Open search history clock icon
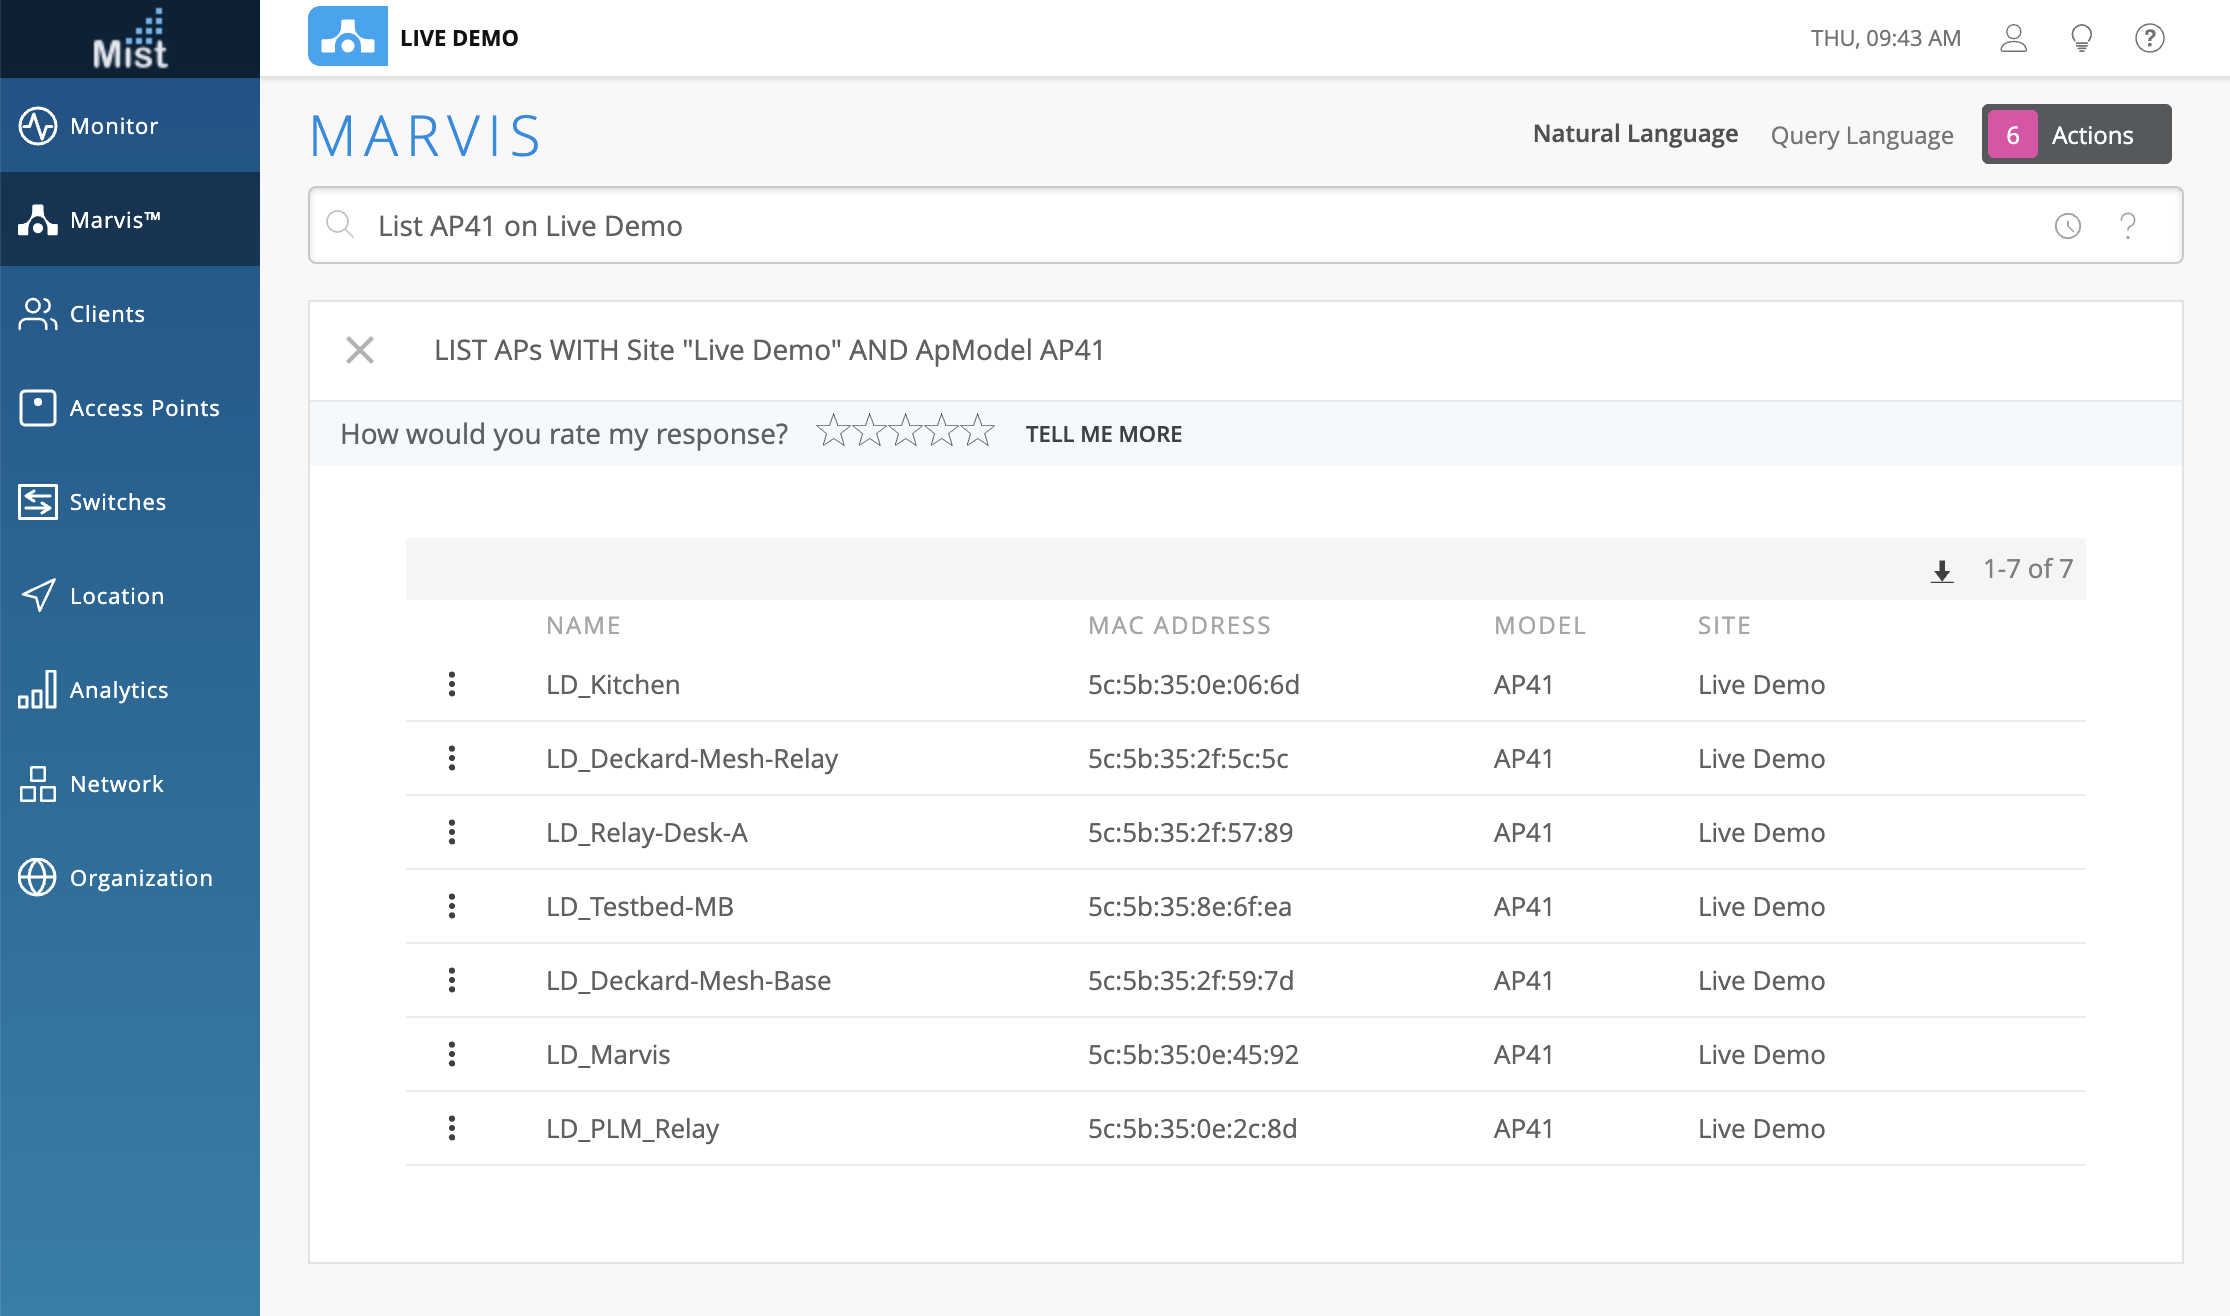The image size is (2230, 1316). (x=2067, y=226)
